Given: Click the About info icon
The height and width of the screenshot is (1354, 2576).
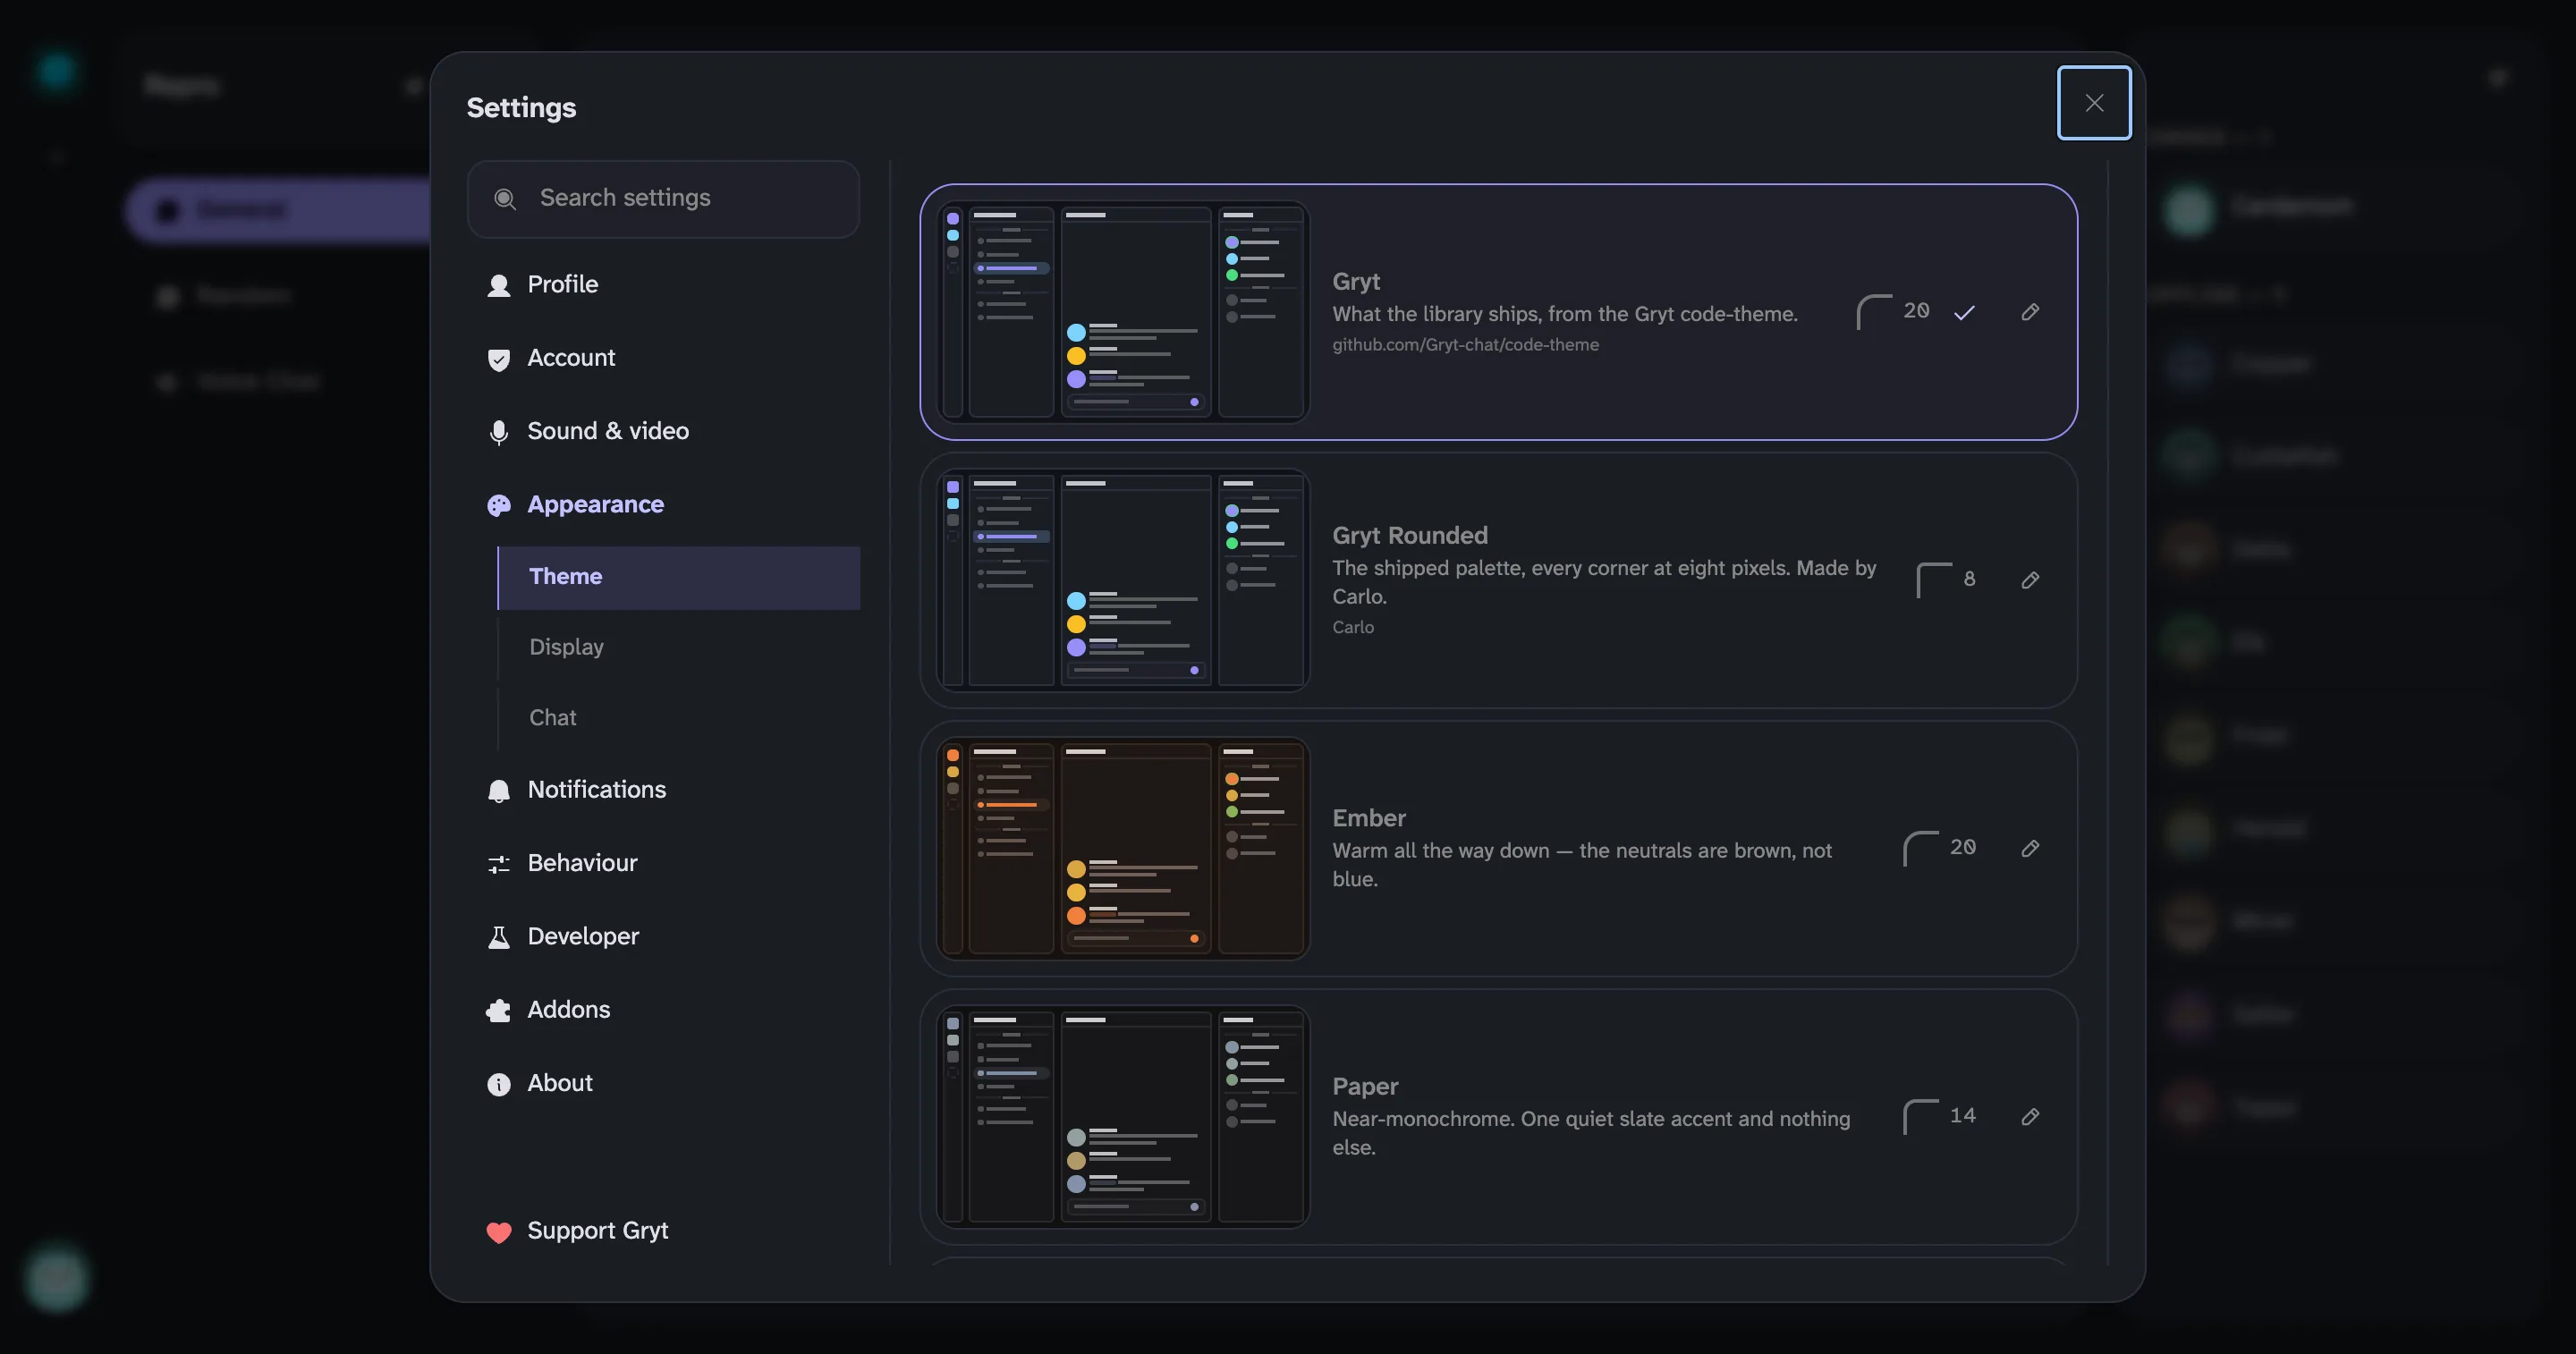Looking at the screenshot, I should click(498, 1084).
